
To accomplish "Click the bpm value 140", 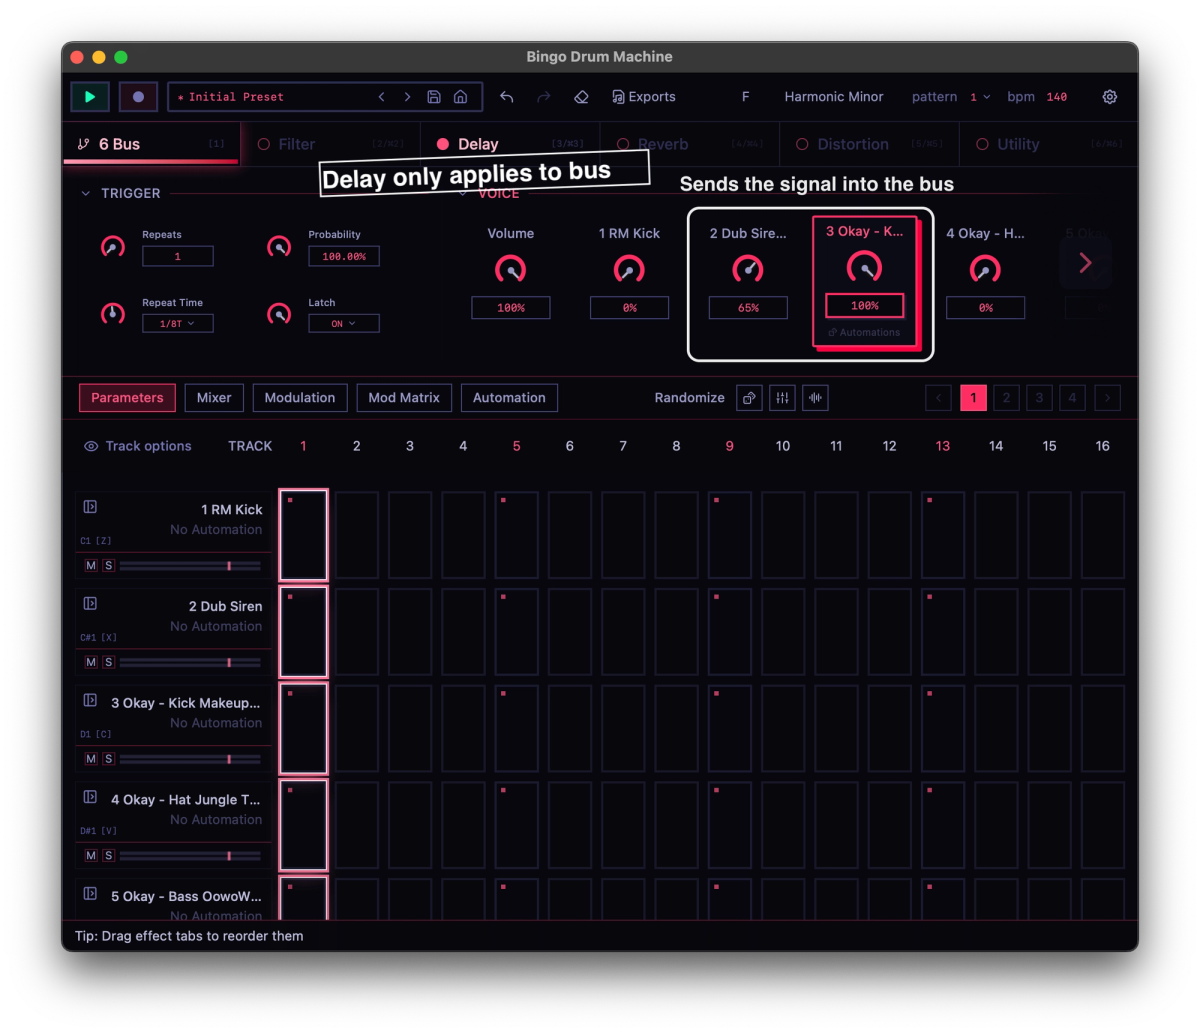I will [x=1057, y=97].
